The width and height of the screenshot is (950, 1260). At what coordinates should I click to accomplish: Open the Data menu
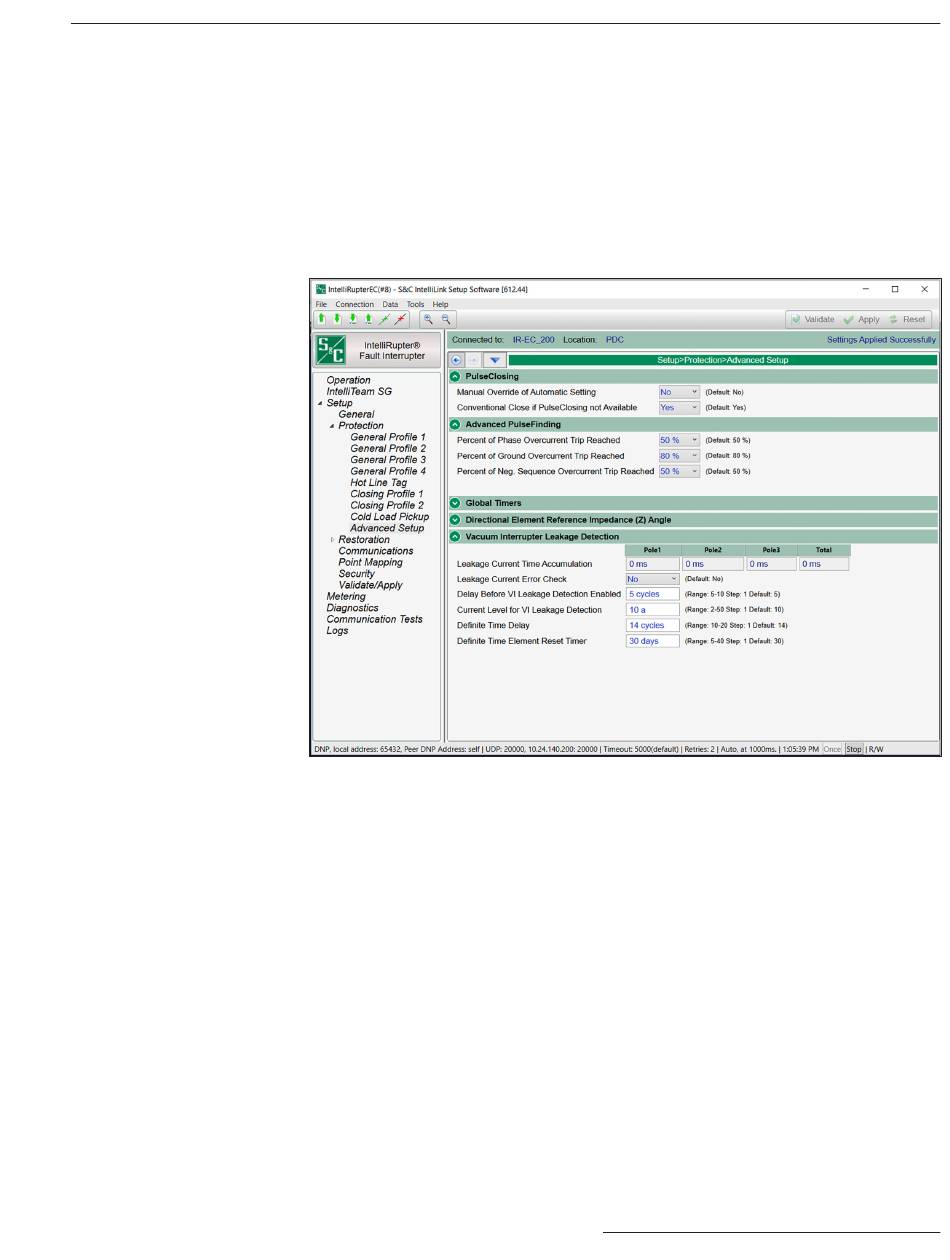390,304
